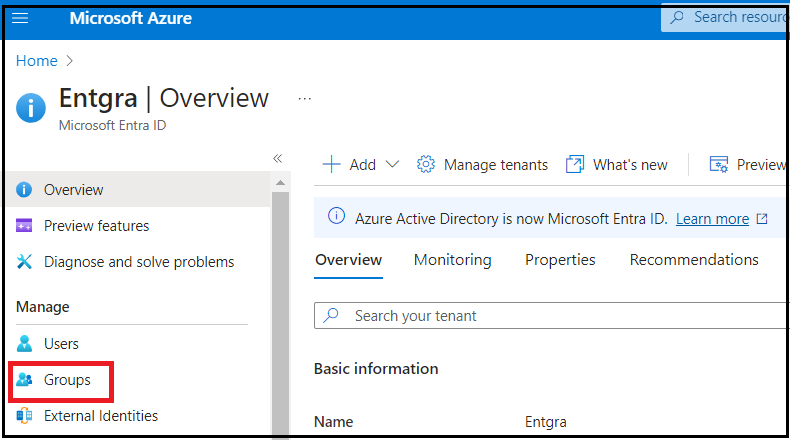Click the External Identities icon

(24, 416)
